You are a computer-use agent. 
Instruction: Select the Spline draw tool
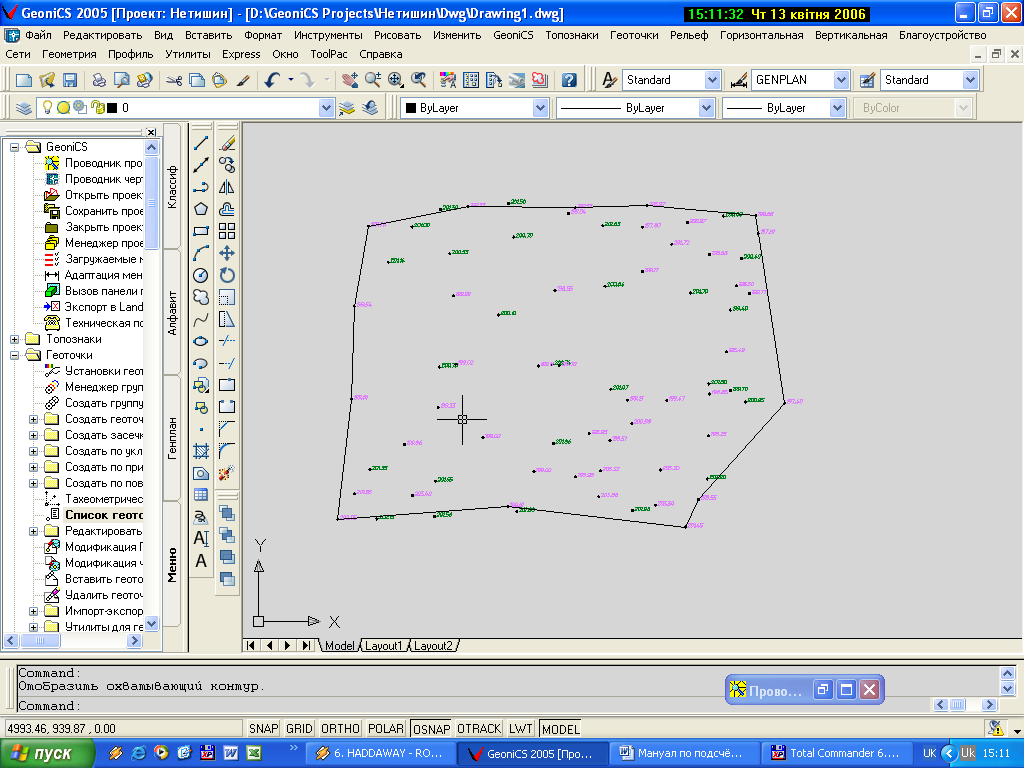pos(201,319)
